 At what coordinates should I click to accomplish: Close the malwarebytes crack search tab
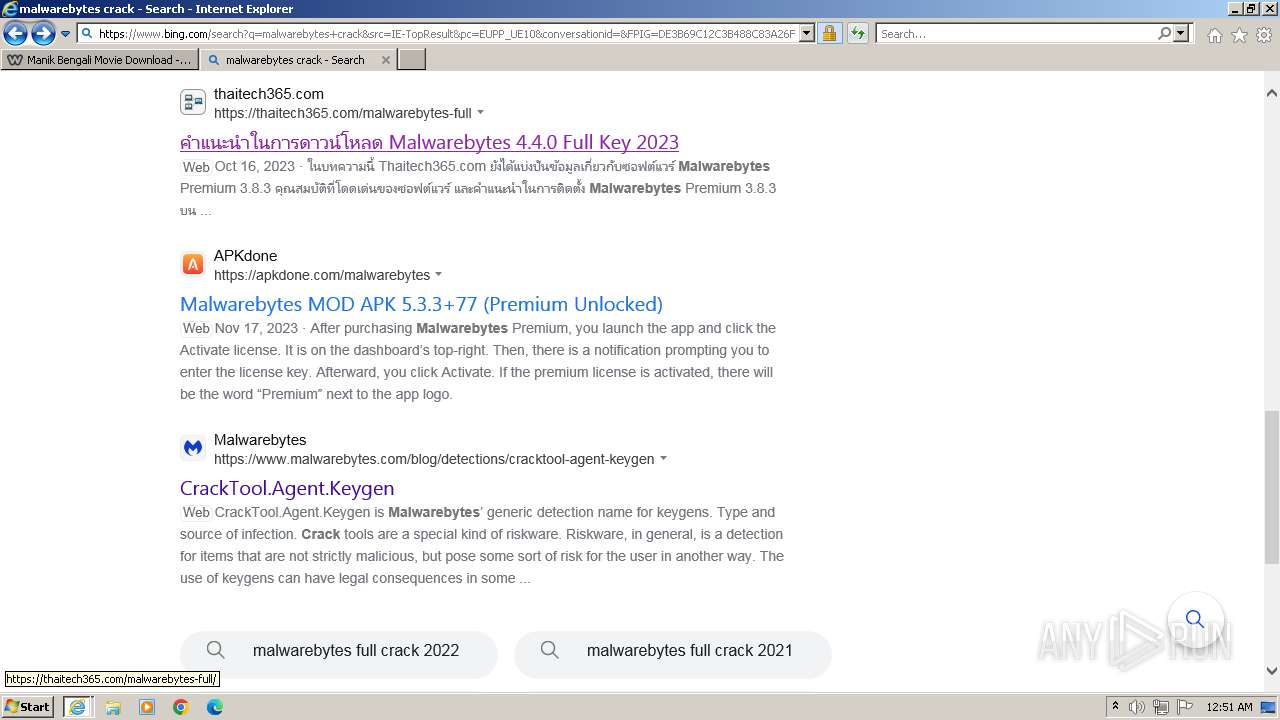[386, 60]
